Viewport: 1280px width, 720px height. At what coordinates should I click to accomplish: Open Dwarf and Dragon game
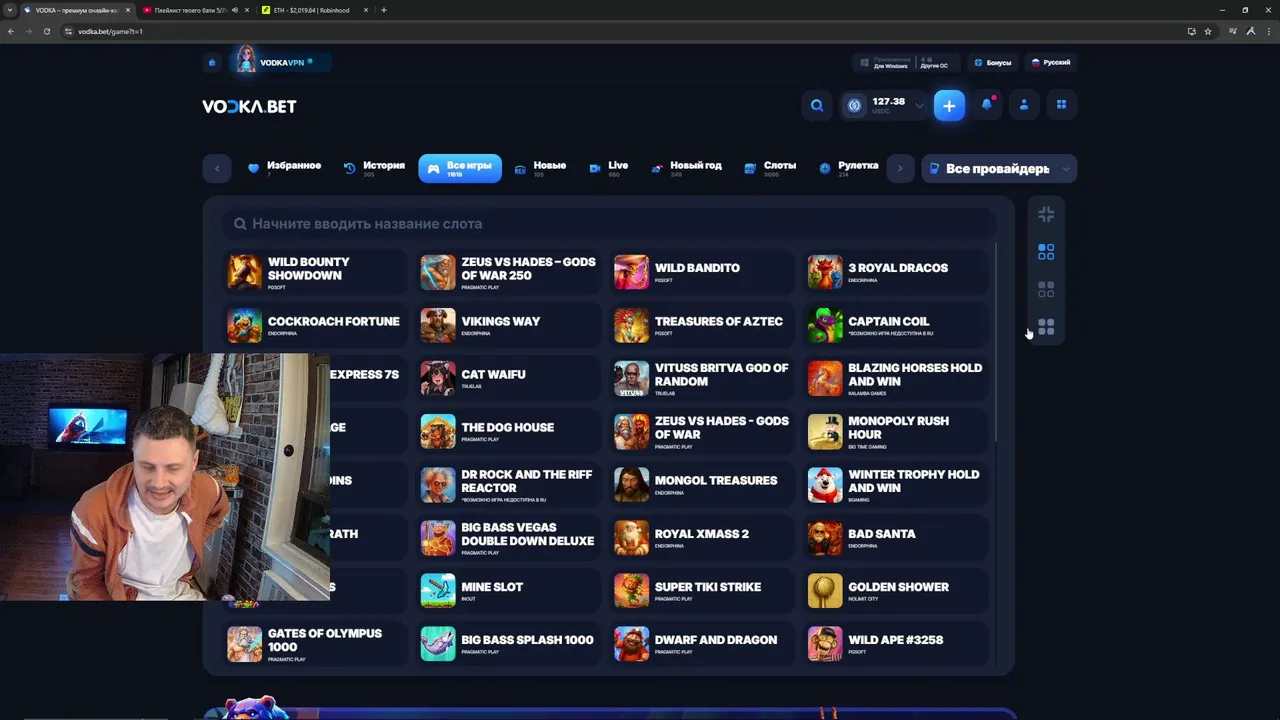coord(702,644)
